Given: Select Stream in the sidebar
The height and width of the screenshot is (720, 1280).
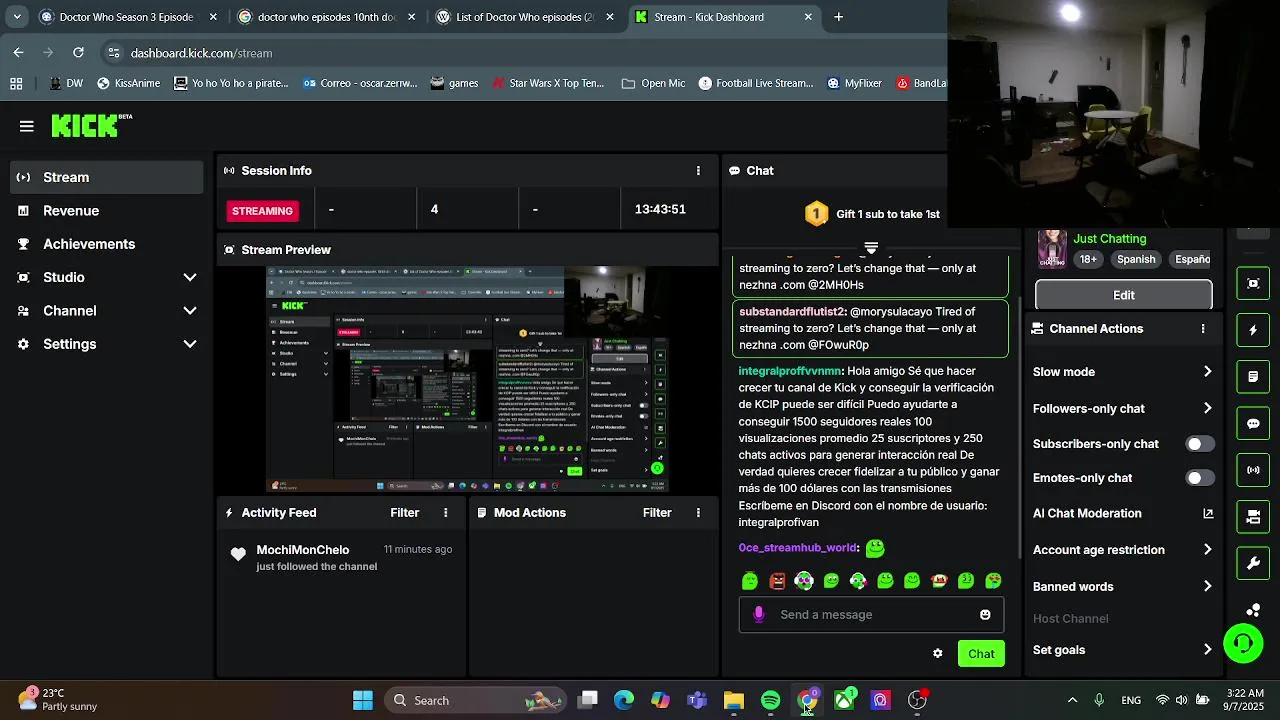Looking at the screenshot, I should (108, 178).
